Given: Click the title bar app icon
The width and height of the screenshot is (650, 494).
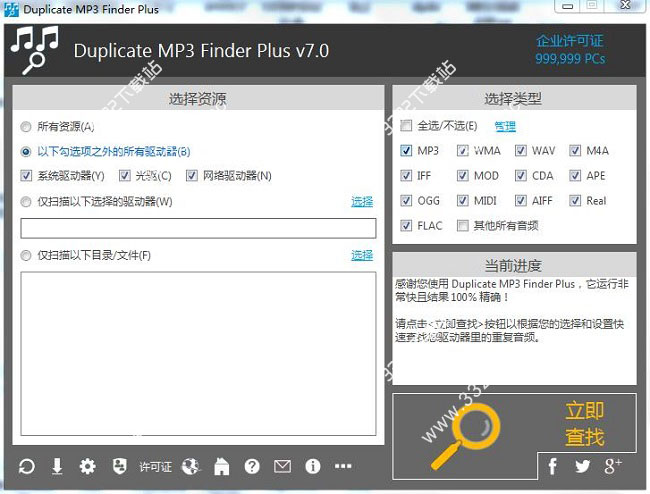Looking at the screenshot, I should (x=11, y=9).
